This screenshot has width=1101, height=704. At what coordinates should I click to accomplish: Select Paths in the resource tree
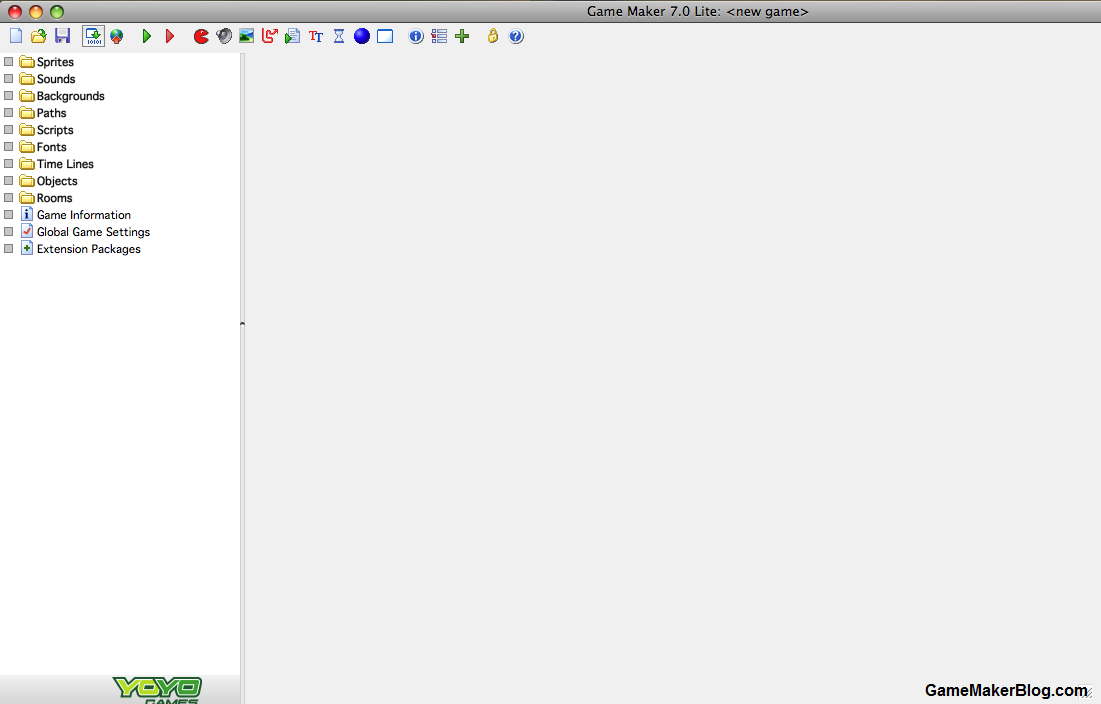51,113
